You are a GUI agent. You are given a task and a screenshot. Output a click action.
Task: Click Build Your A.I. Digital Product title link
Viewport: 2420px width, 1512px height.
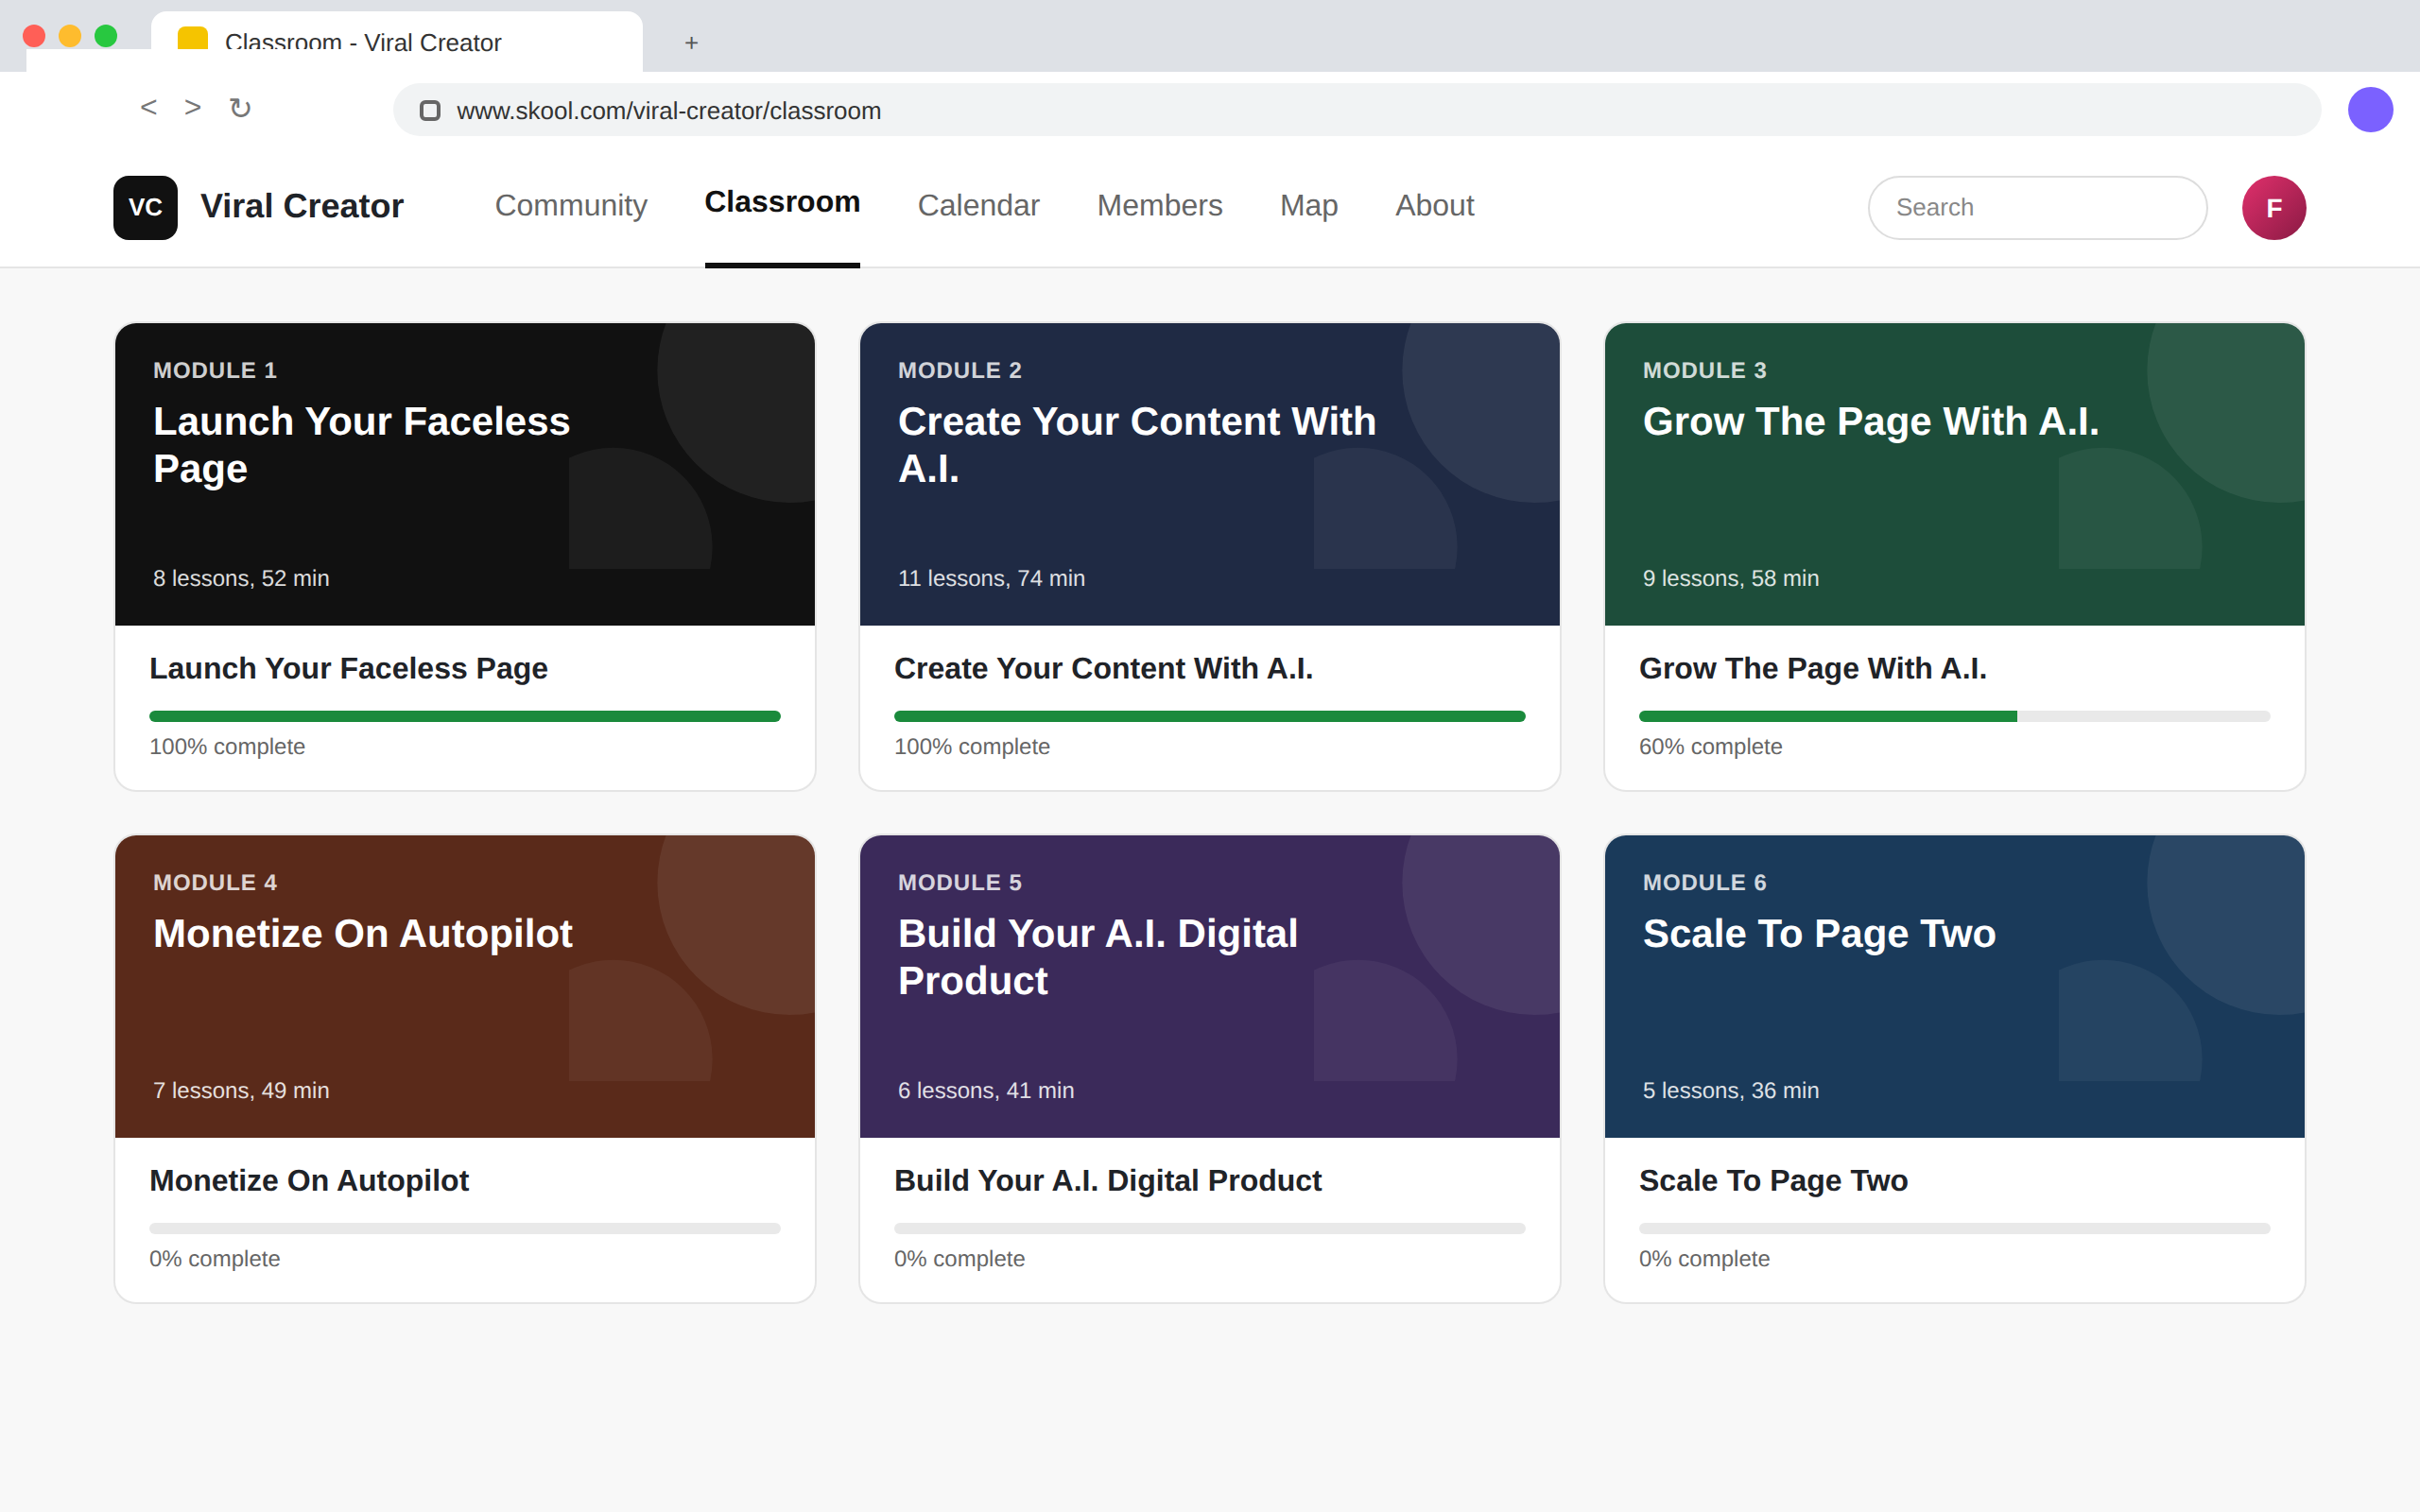tap(1107, 1180)
